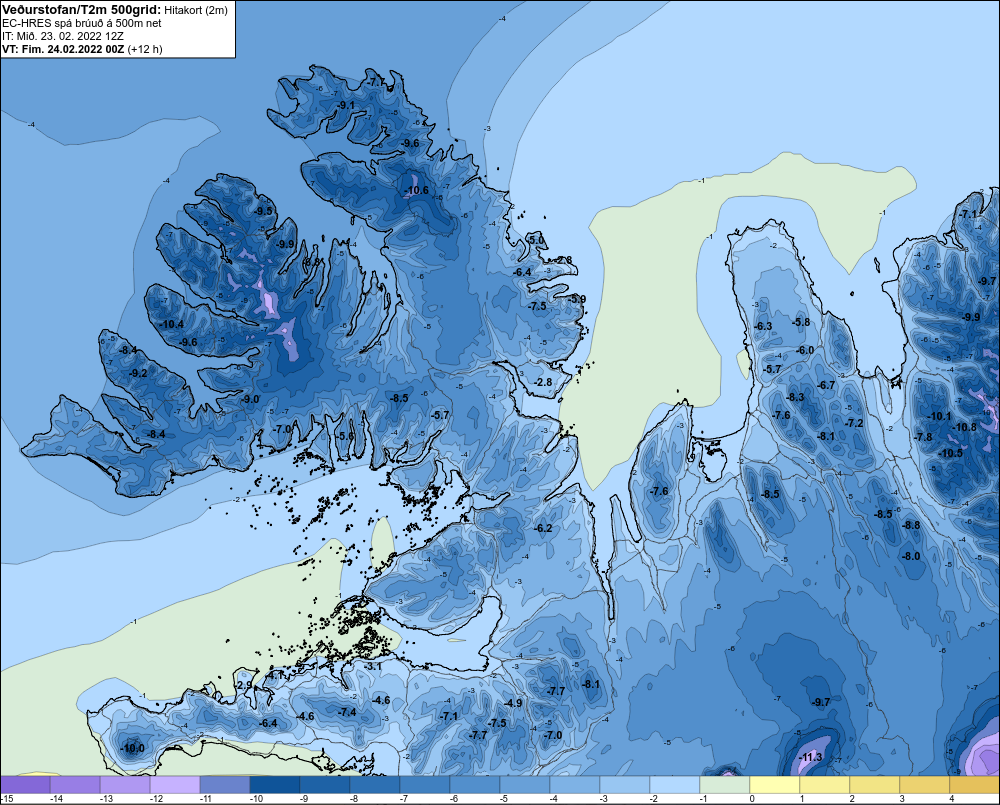This screenshot has width=1000, height=805.
Task: Click the '-7.4' temperature label
Action: coord(347,712)
